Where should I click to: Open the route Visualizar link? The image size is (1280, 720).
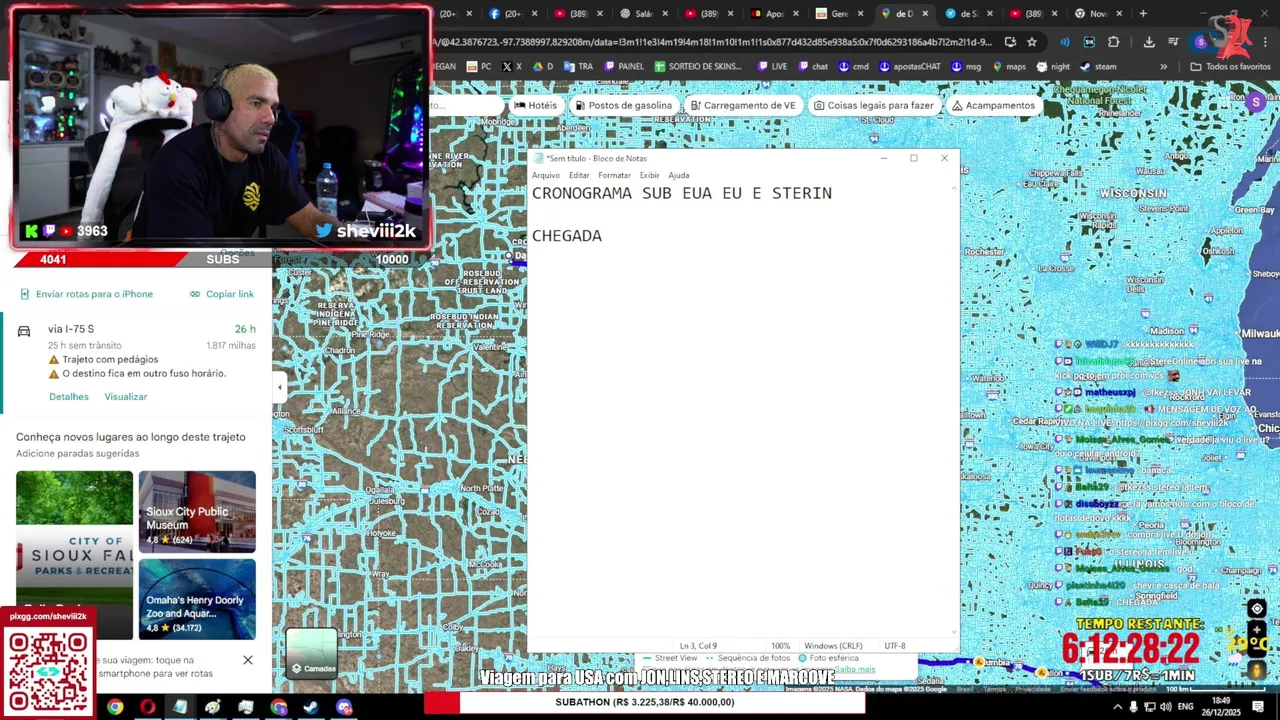tap(126, 397)
